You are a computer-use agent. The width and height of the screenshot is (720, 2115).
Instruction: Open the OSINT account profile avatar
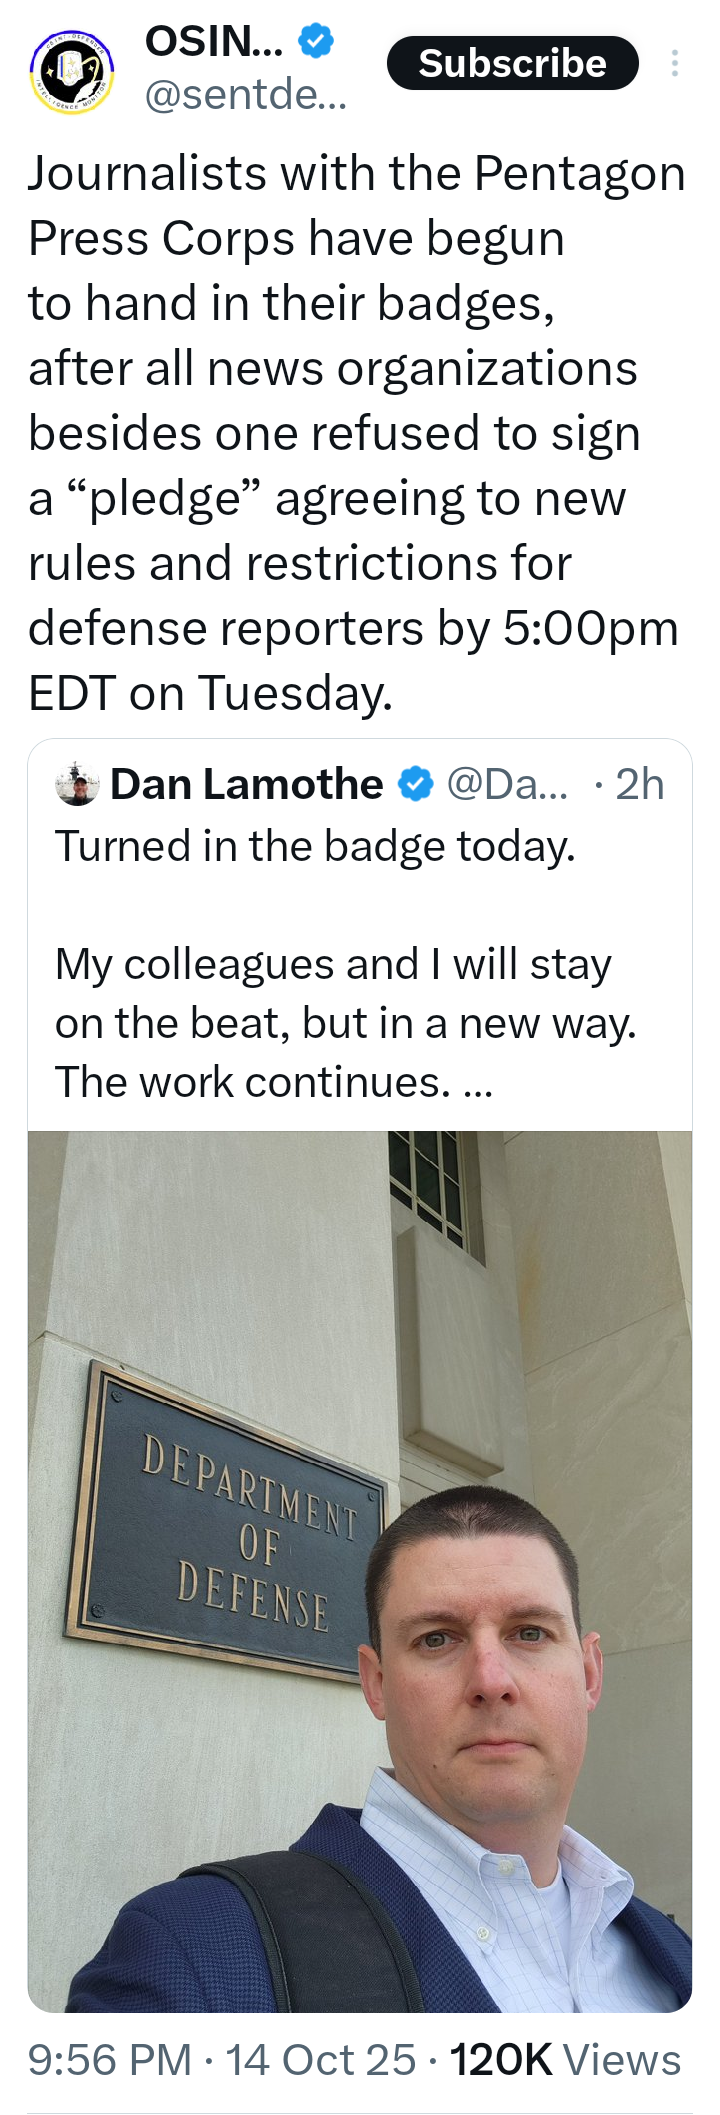(x=71, y=71)
